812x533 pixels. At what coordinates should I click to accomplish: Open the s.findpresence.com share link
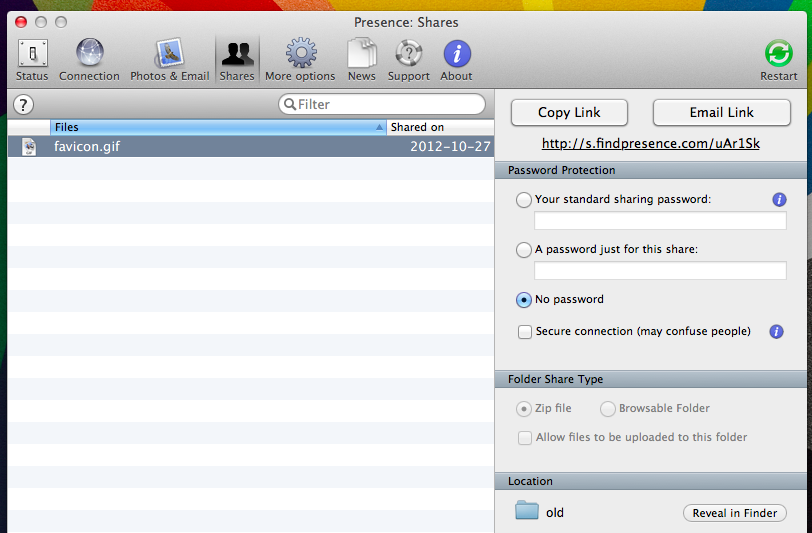[x=651, y=144]
